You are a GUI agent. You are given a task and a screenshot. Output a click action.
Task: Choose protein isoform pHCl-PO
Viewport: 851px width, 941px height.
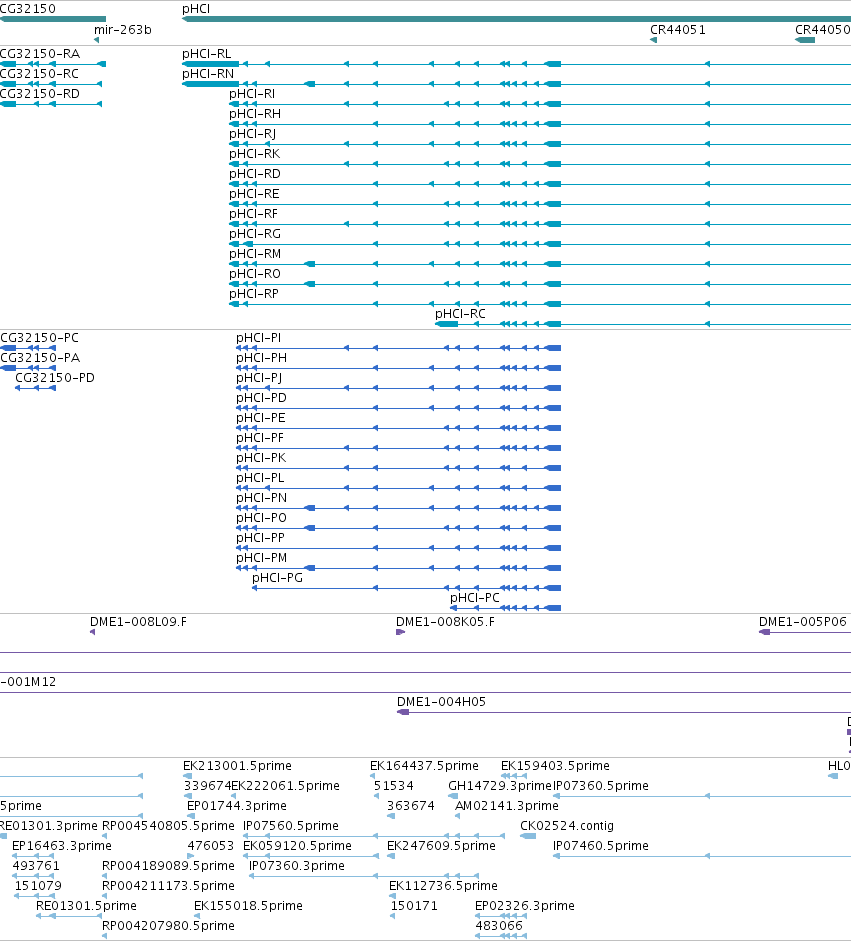(261, 517)
